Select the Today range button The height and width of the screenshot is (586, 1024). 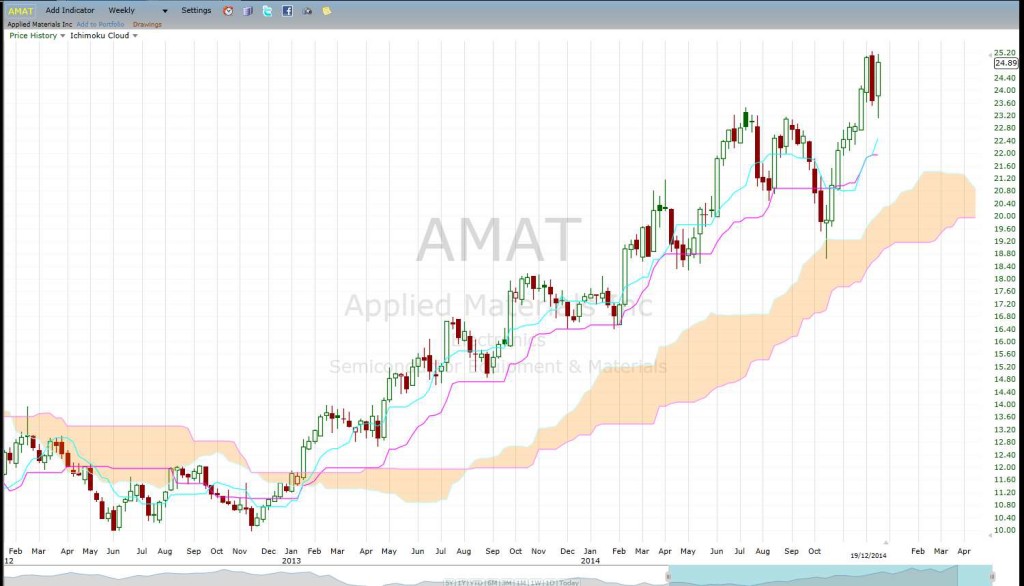point(569,582)
